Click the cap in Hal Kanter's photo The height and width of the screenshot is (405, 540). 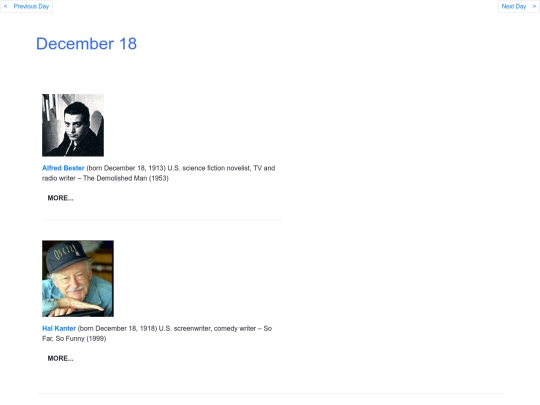pos(68,256)
